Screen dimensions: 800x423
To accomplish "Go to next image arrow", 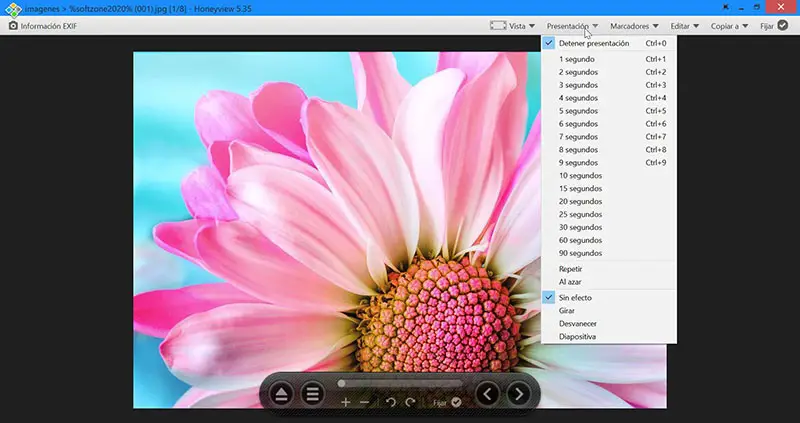I will 519,394.
